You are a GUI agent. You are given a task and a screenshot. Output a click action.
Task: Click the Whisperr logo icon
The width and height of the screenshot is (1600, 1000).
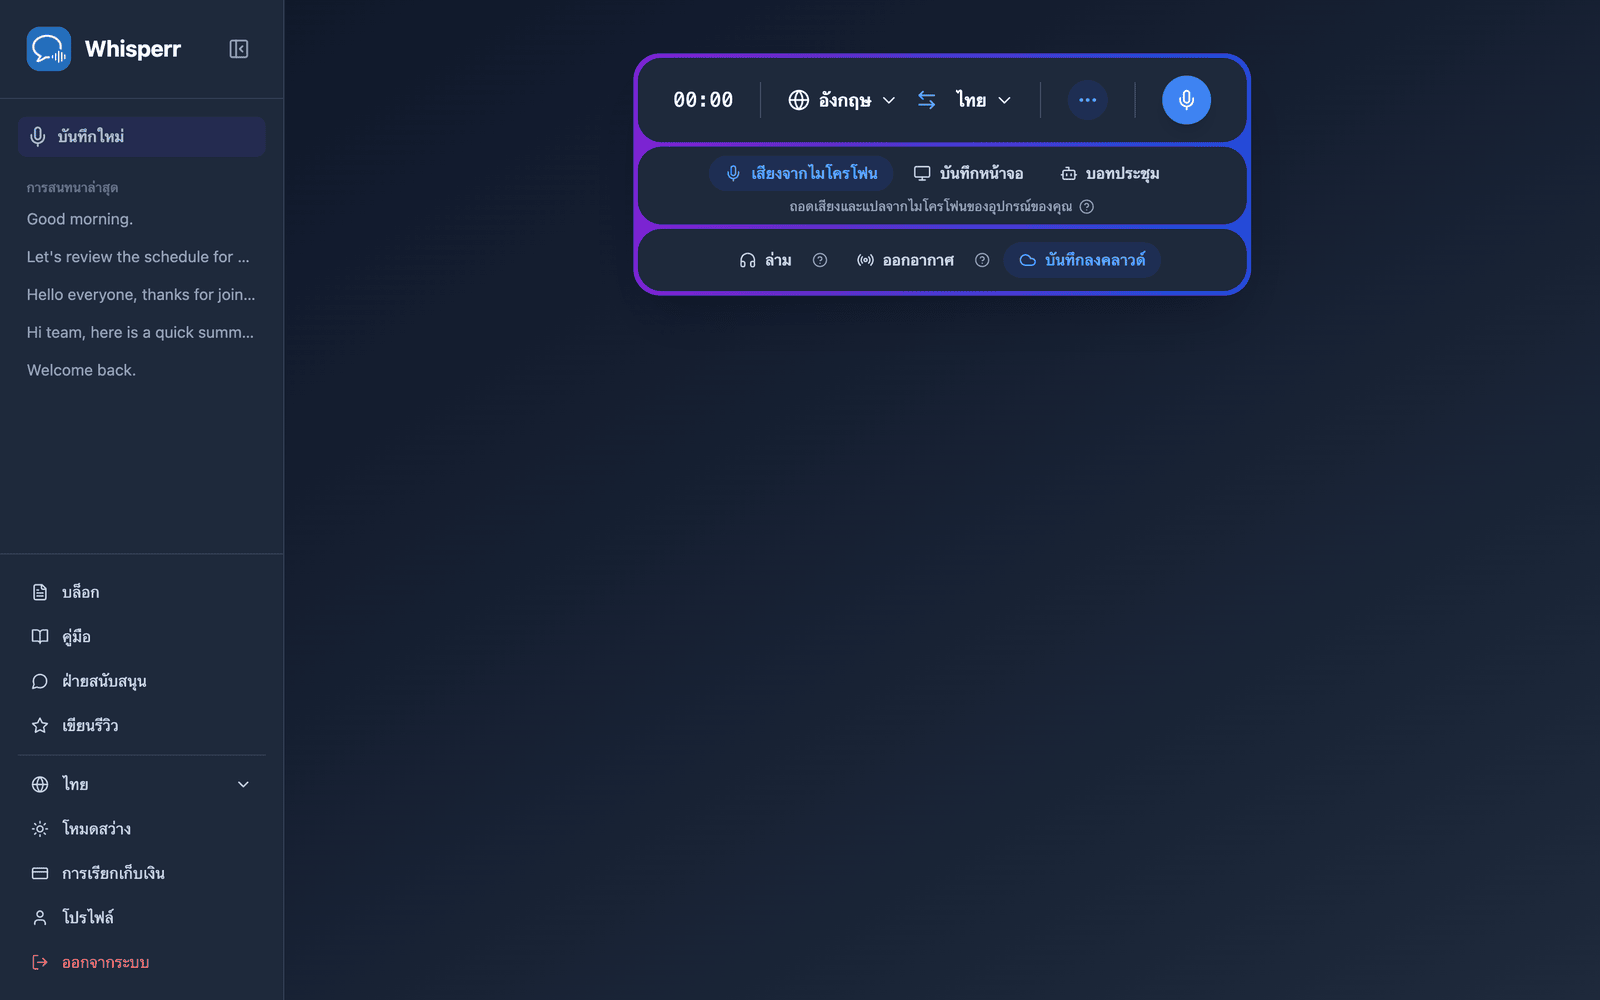(48, 49)
